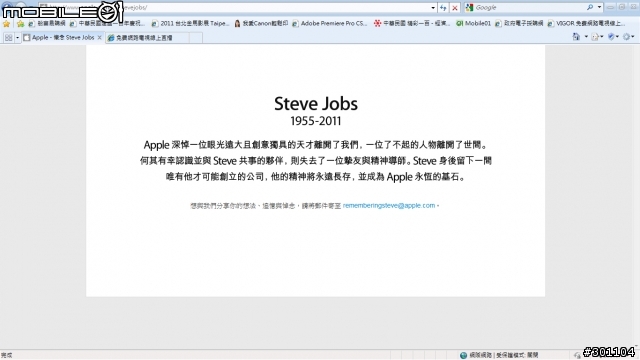This screenshot has width=640, height=360.
Task: Click the protected mode status text
Action: (x=517, y=355)
